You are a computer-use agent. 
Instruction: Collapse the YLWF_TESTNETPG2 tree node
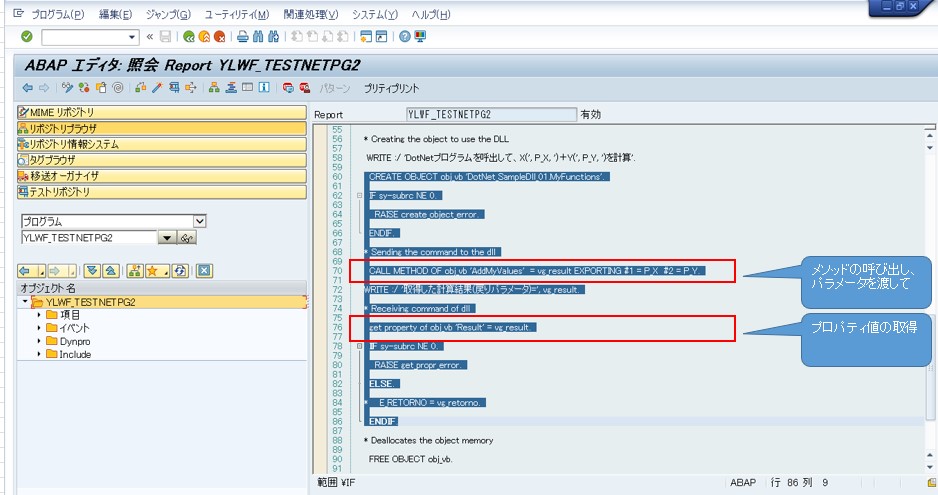(25, 302)
